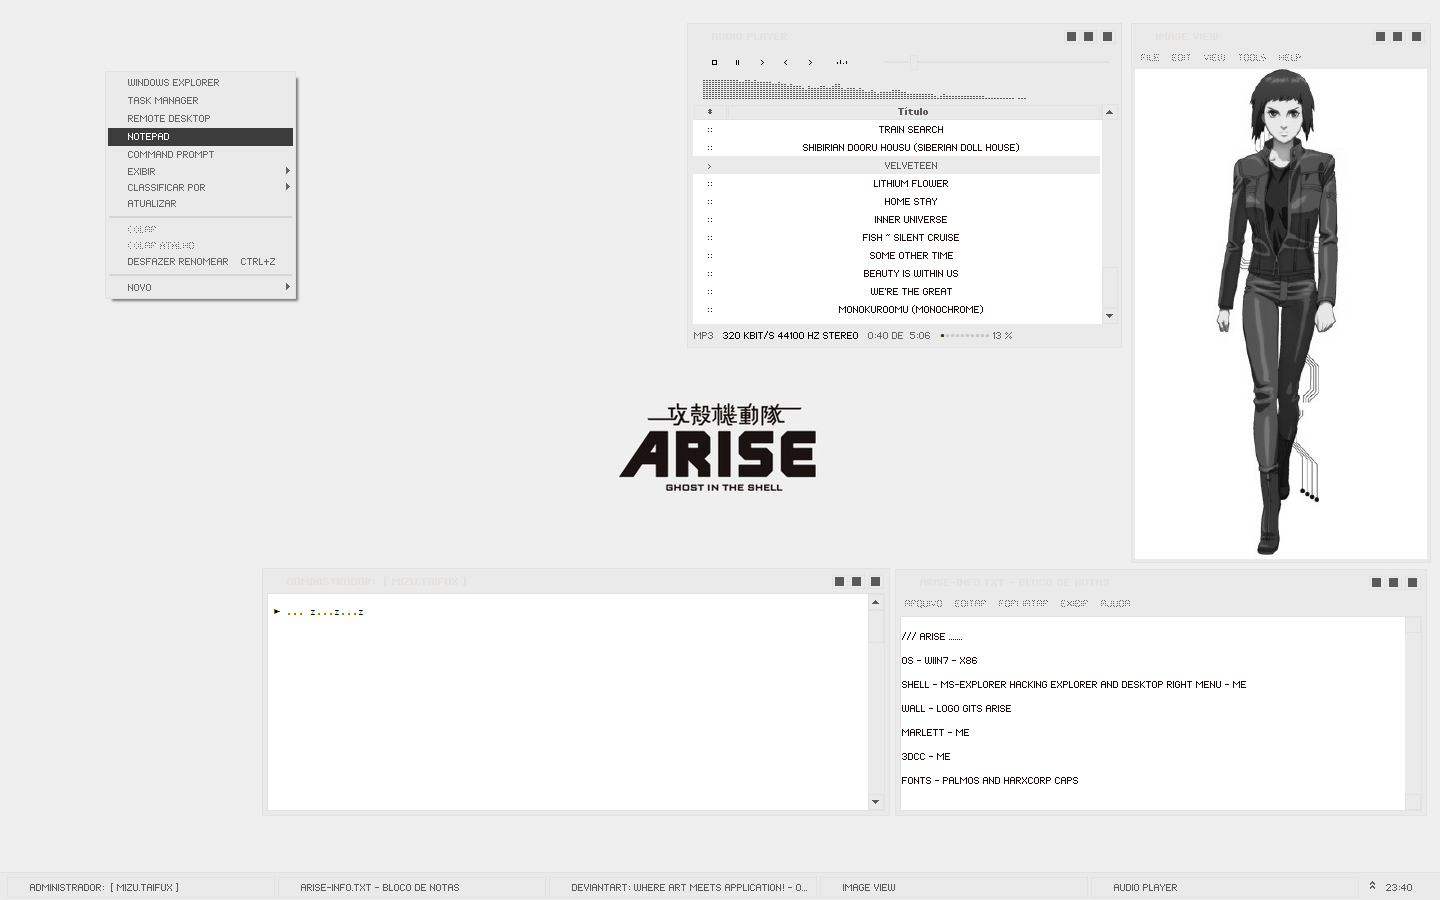Click command prompt scrollbar up arrow
The height and width of the screenshot is (900, 1440).
[x=875, y=602]
